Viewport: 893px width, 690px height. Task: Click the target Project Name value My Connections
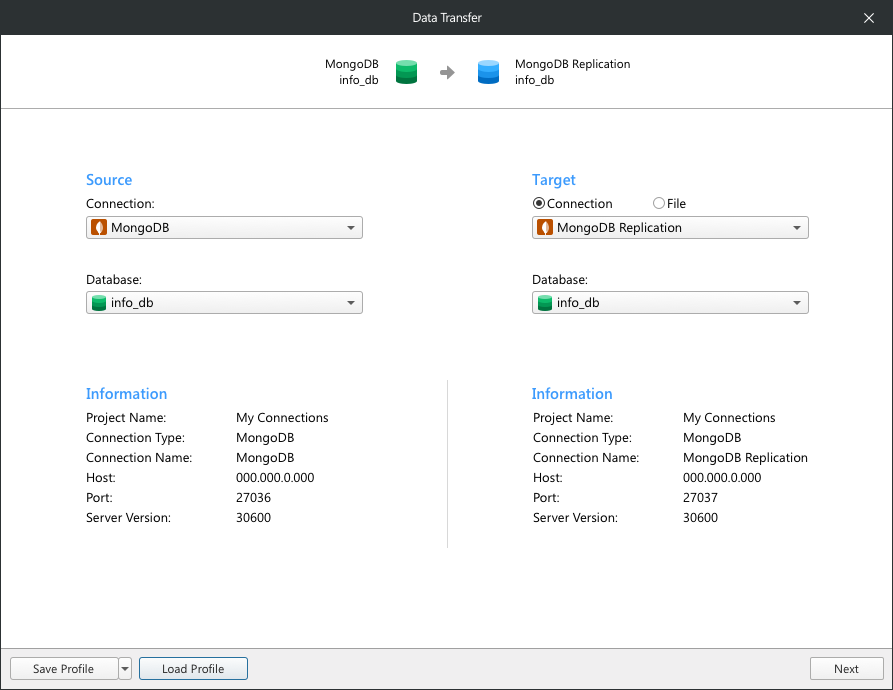(729, 418)
